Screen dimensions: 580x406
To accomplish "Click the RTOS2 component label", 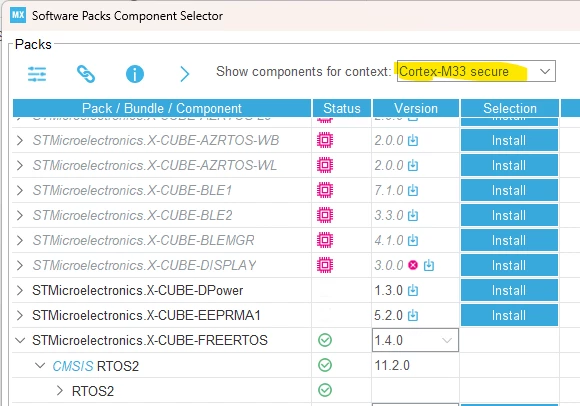I will click(x=93, y=391).
